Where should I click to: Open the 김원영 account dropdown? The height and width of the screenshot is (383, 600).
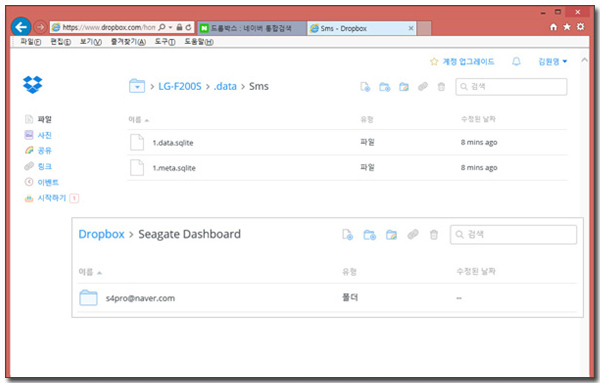click(553, 62)
